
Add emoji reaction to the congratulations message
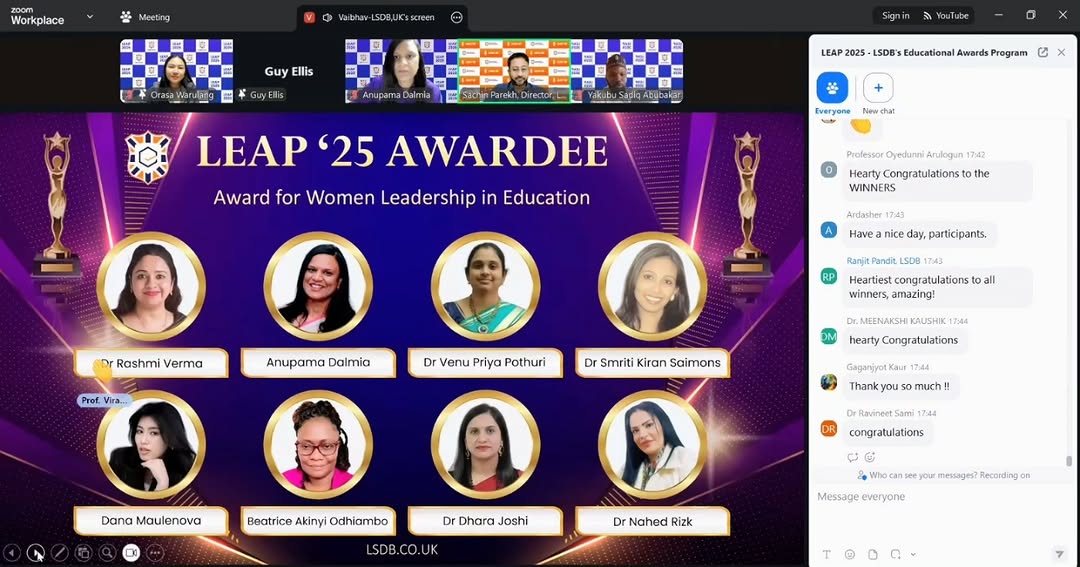click(x=870, y=457)
